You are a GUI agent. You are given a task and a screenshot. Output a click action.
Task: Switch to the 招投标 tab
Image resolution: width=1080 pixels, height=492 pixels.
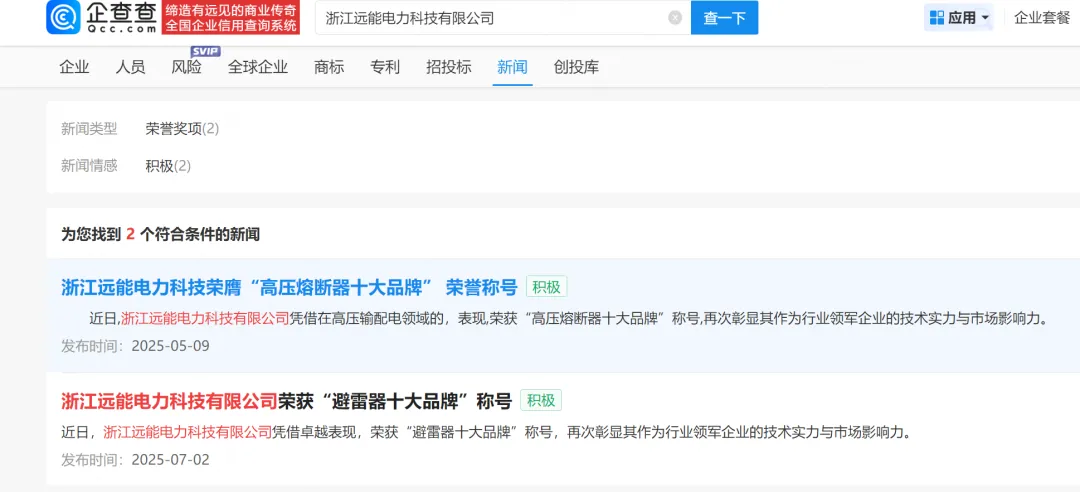[448, 67]
